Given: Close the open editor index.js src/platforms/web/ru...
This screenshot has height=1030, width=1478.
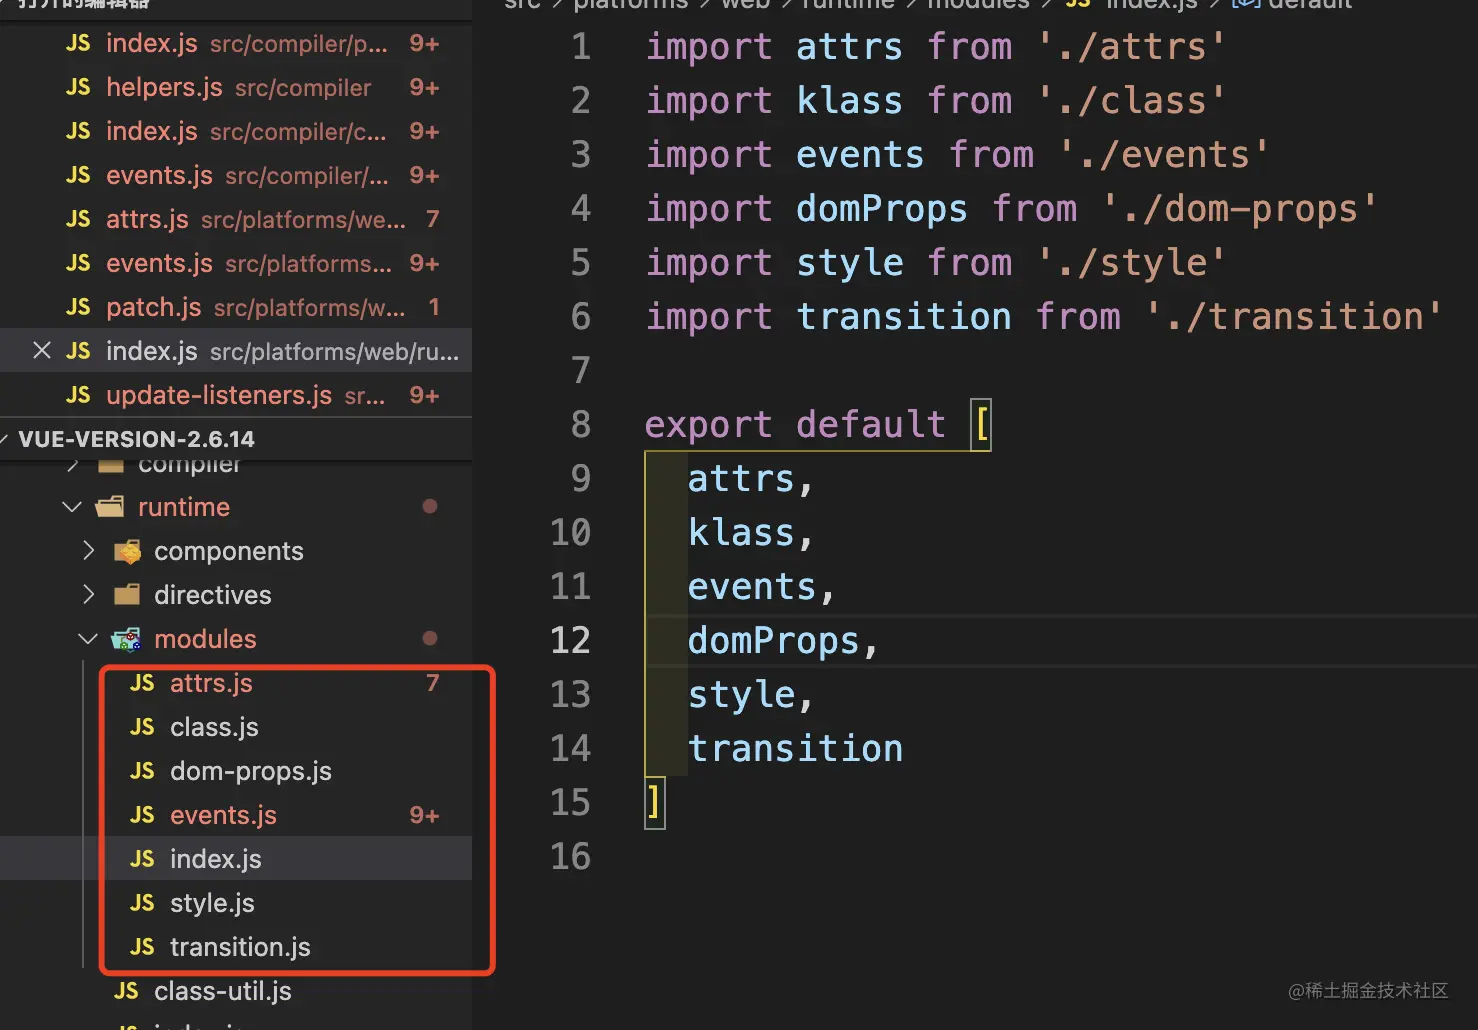Looking at the screenshot, I should pos(42,351).
